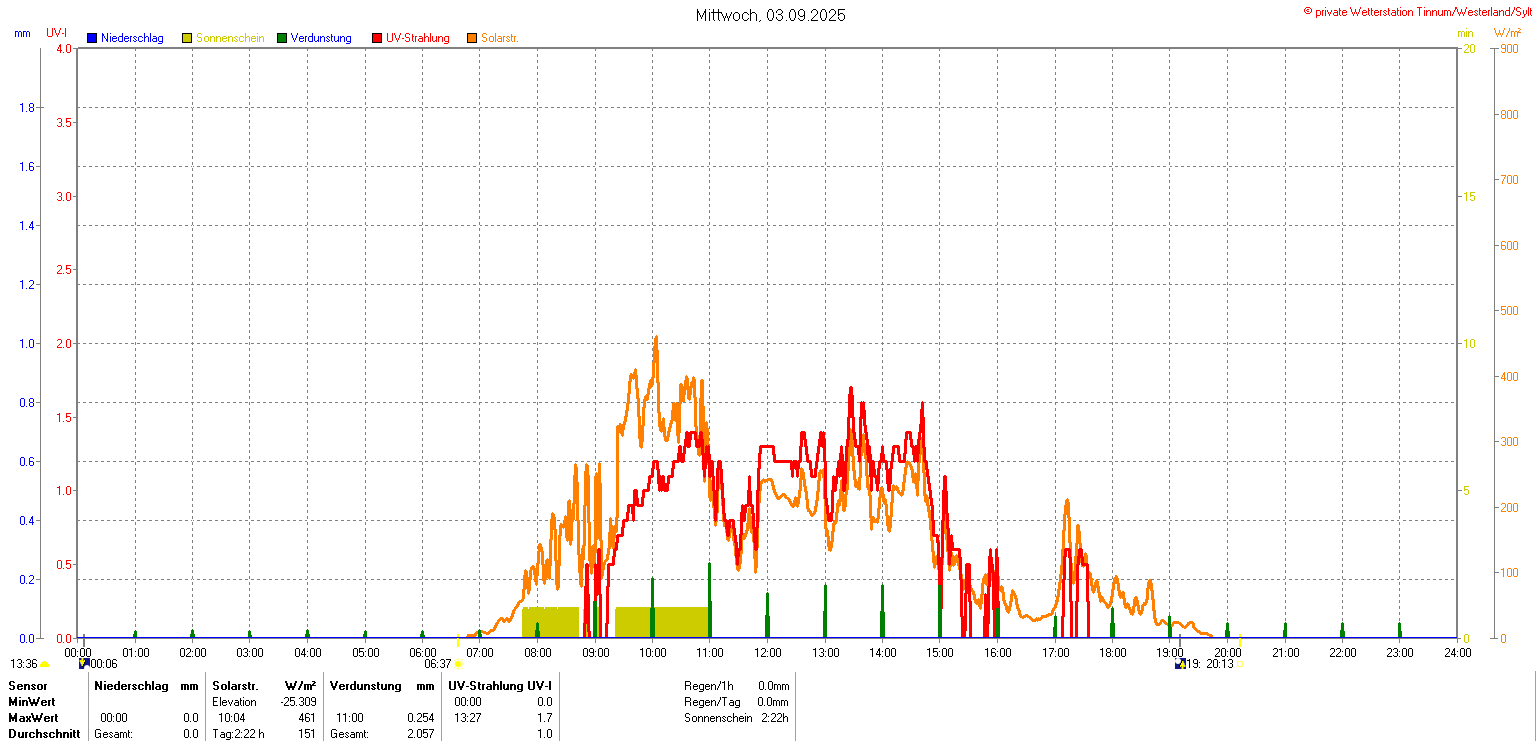Click the orange Solarstr. legend square
This screenshot has width=1536, height=741.
pyautogui.click(x=472, y=38)
